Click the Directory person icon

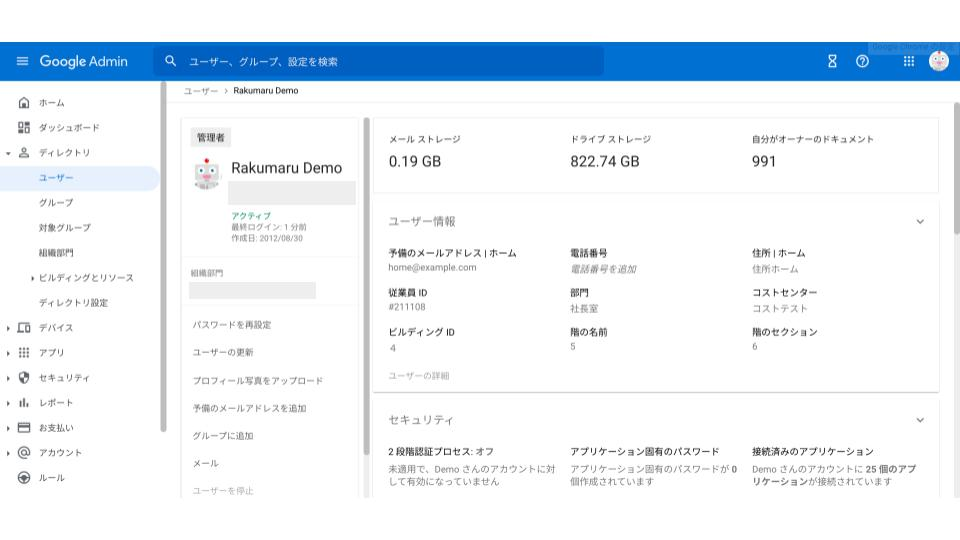[24, 152]
